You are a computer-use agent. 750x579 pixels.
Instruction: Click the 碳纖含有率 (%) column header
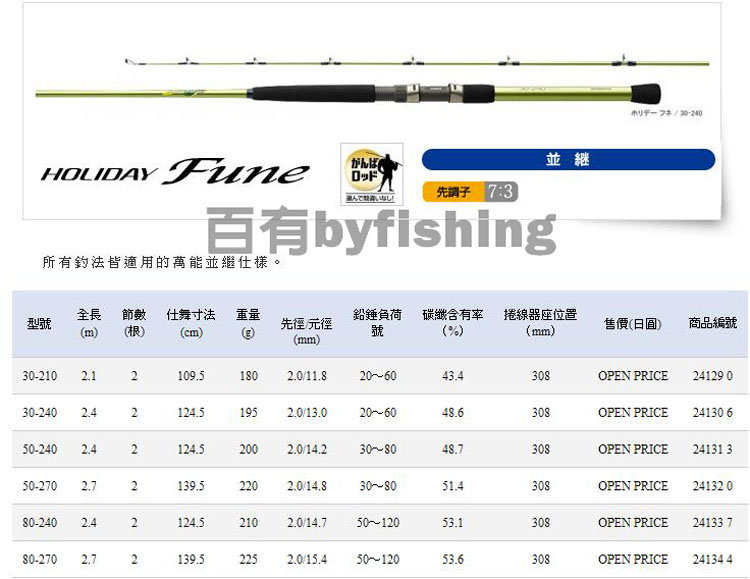tap(452, 323)
